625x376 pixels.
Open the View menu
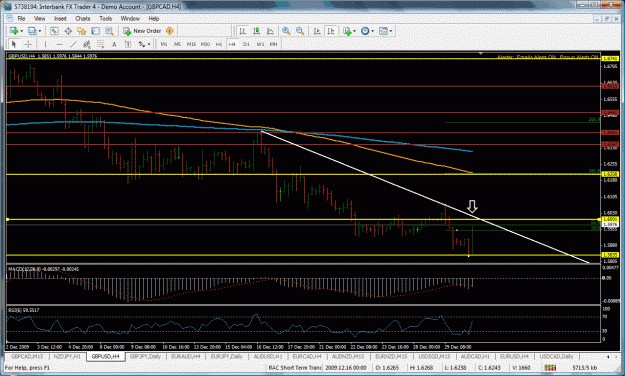[39, 18]
